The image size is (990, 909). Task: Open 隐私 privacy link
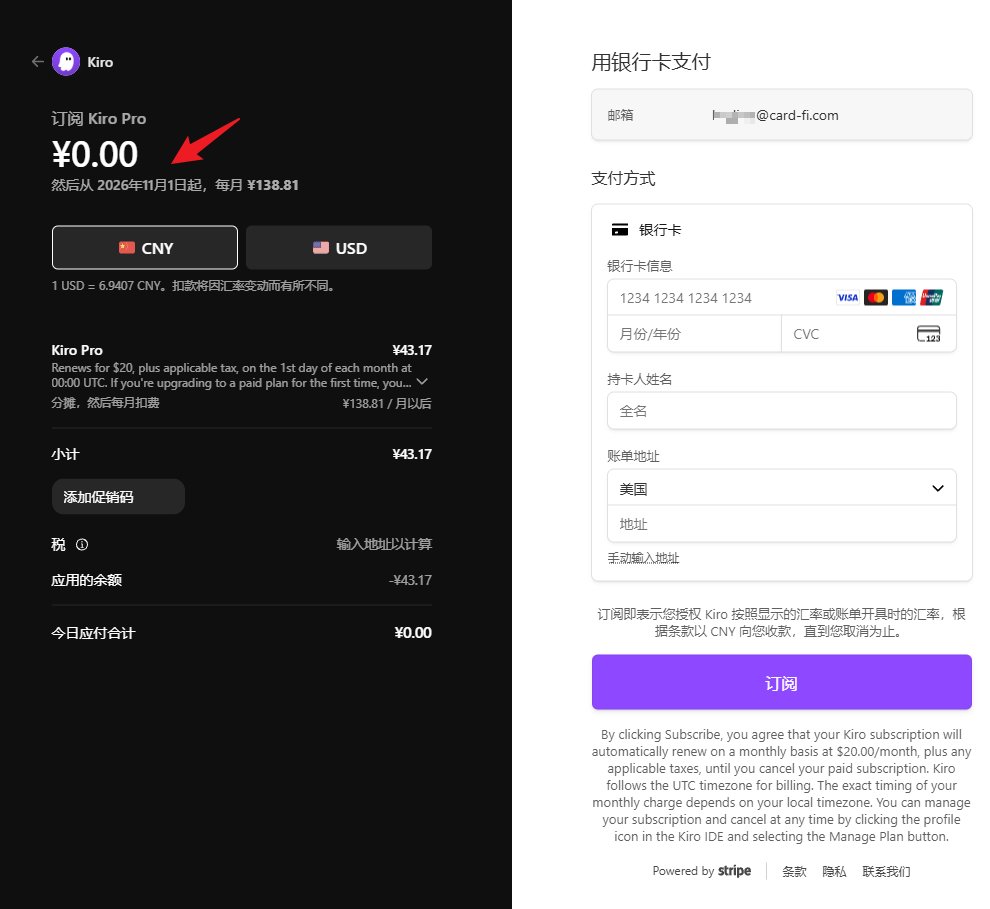click(x=834, y=872)
